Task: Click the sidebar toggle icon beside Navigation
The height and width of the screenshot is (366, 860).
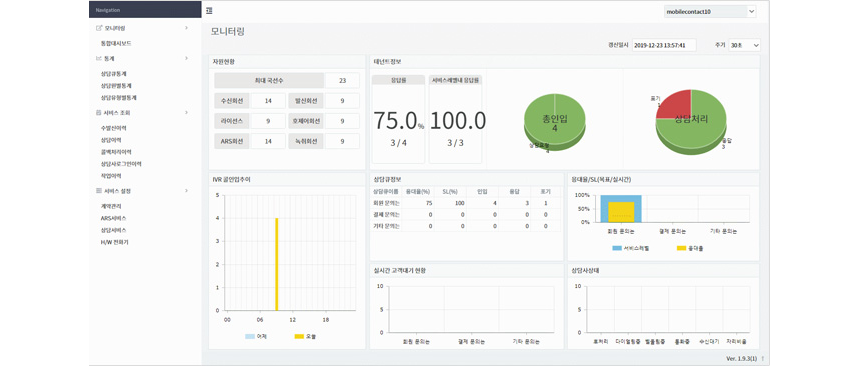Action: pyautogui.click(x=209, y=10)
